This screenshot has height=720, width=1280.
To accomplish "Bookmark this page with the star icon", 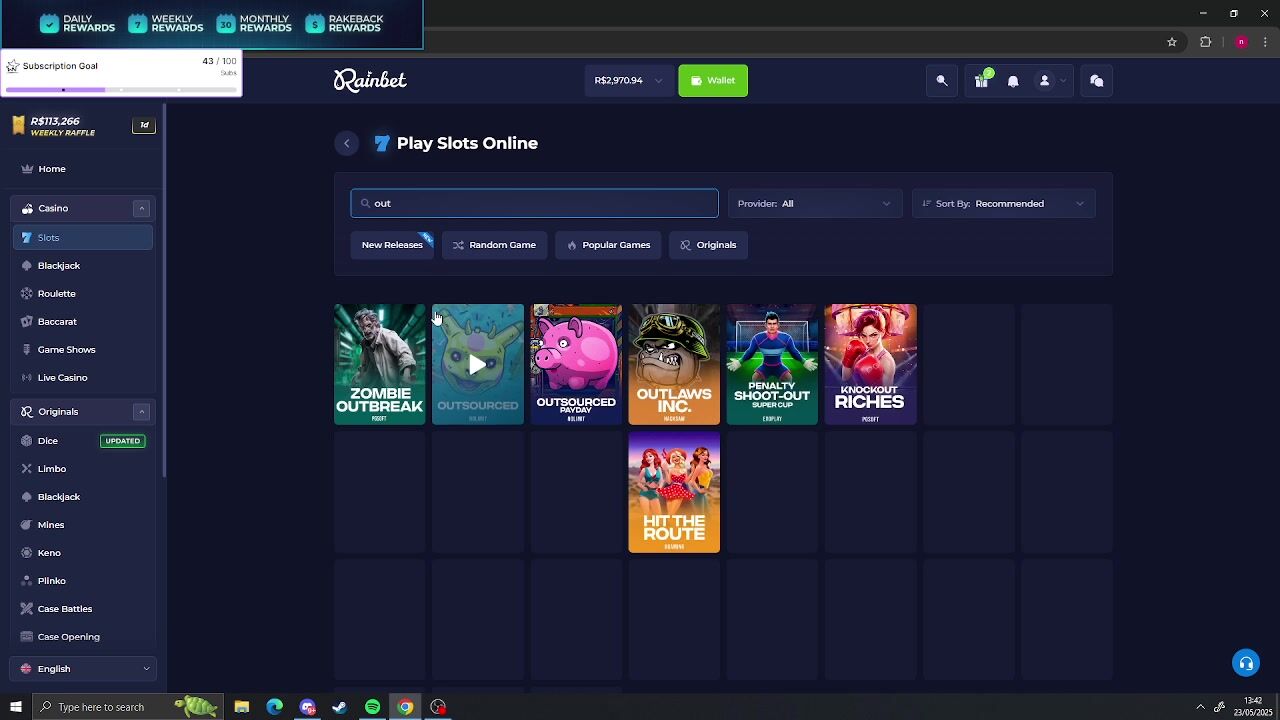I will pos(1172,42).
